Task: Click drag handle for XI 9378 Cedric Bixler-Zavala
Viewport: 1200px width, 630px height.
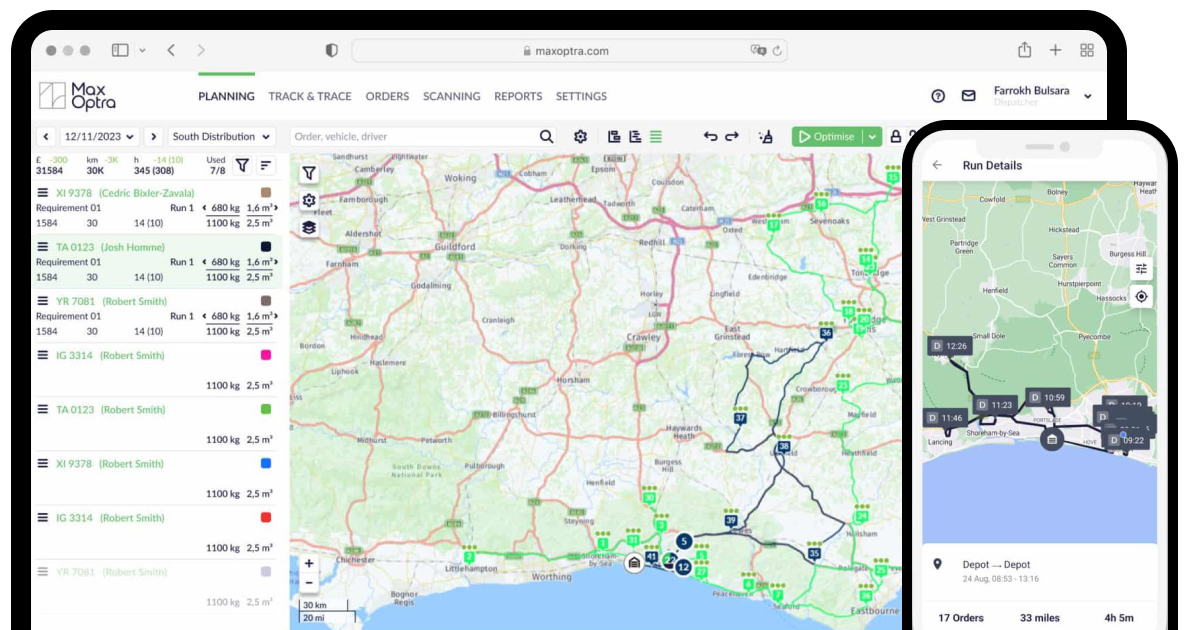Action: click(x=43, y=193)
